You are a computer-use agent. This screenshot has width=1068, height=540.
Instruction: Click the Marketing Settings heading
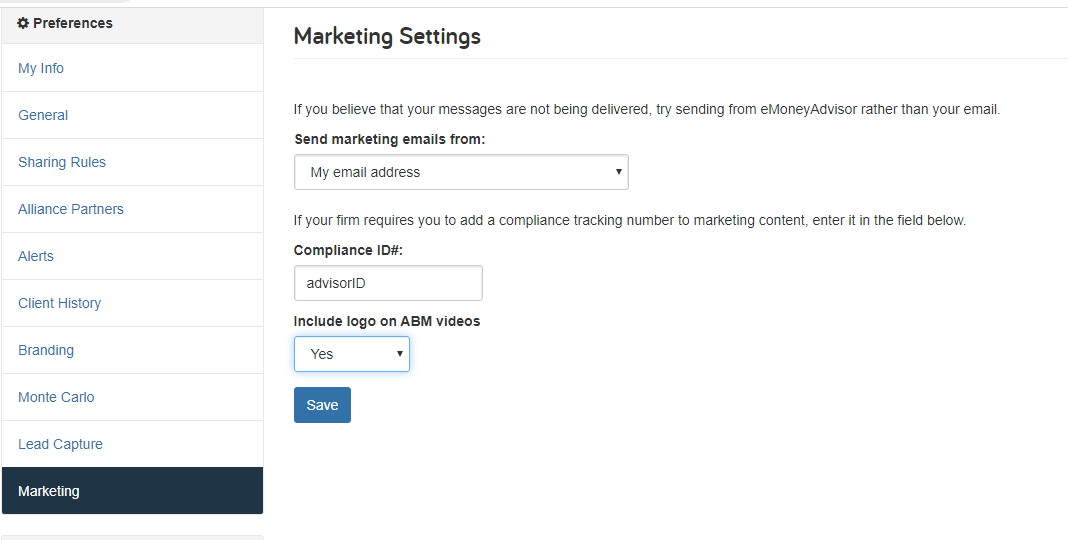click(x=387, y=36)
